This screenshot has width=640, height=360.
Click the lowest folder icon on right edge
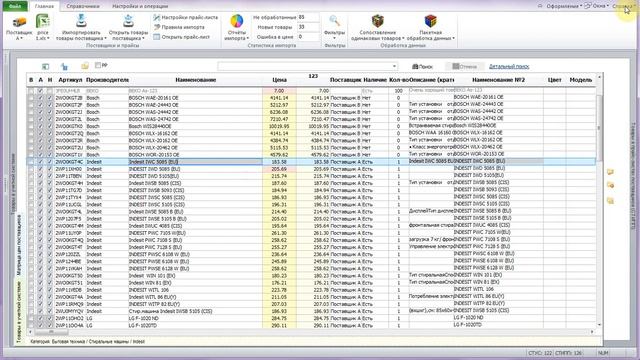coord(610,200)
